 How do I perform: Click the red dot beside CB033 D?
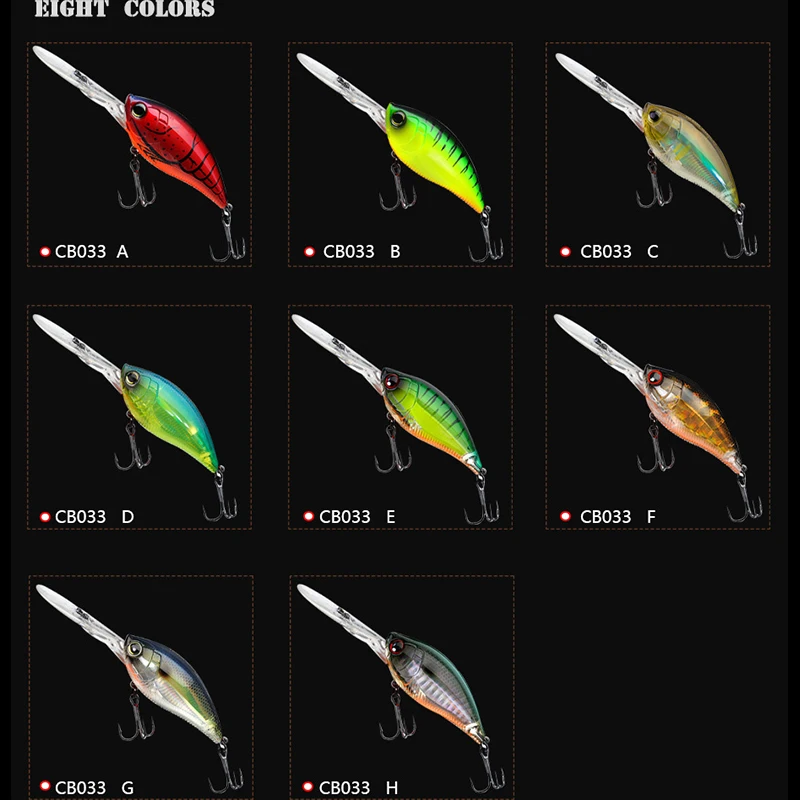click(45, 517)
